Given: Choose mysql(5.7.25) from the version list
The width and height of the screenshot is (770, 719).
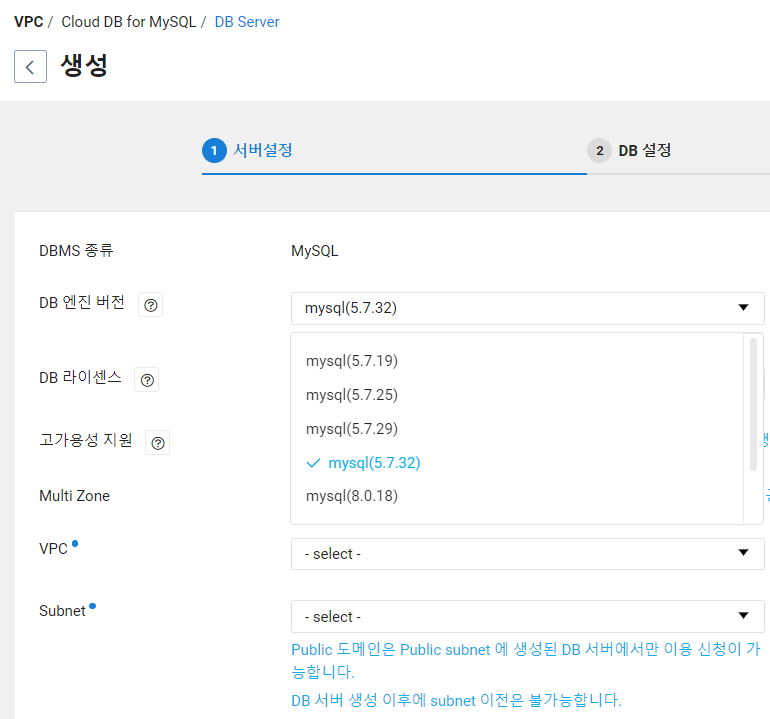Looking at the screenshot, I should coord(352,395).
